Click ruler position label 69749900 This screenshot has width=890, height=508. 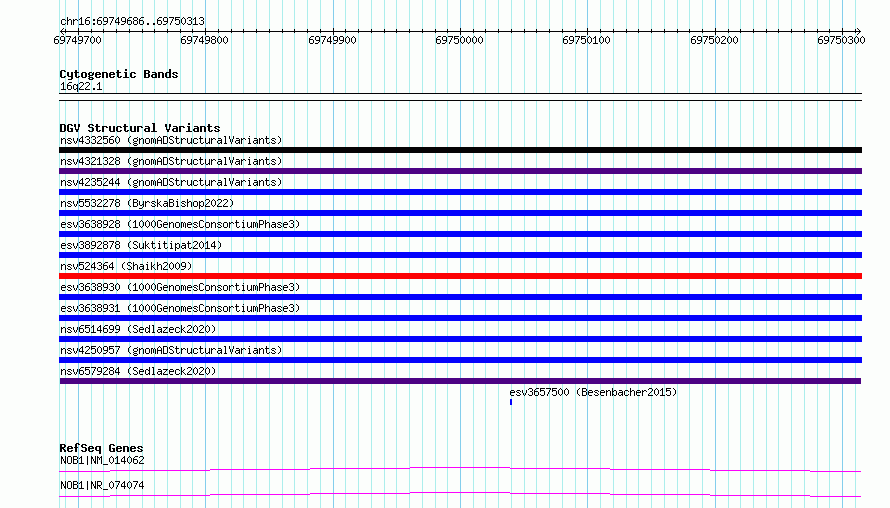[332, 40]
